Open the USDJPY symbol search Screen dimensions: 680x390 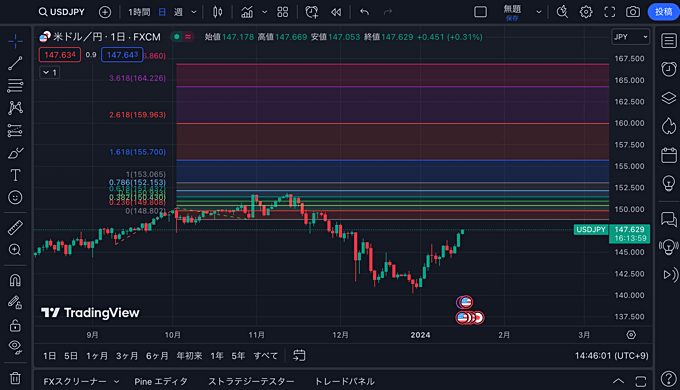pos(62,12)
